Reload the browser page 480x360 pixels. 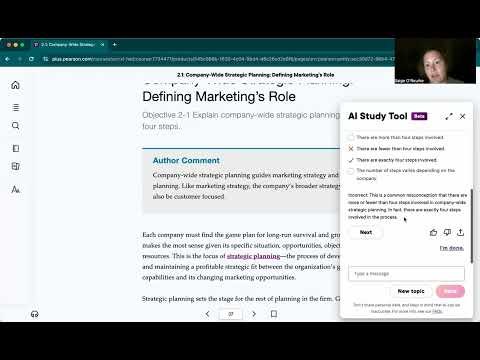(31, 59)
